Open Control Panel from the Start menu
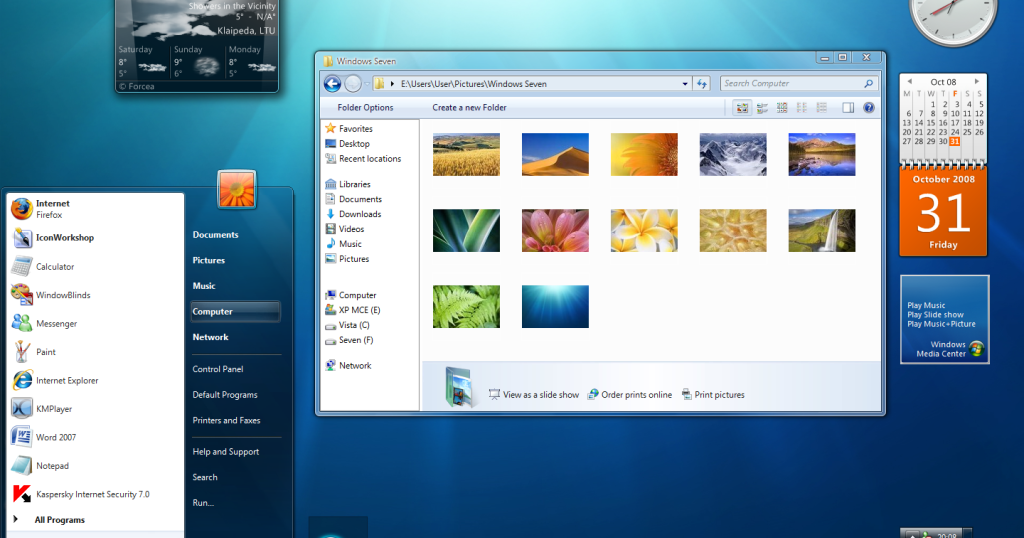This screenshot has width=1024, height=538. click(218, 369)
